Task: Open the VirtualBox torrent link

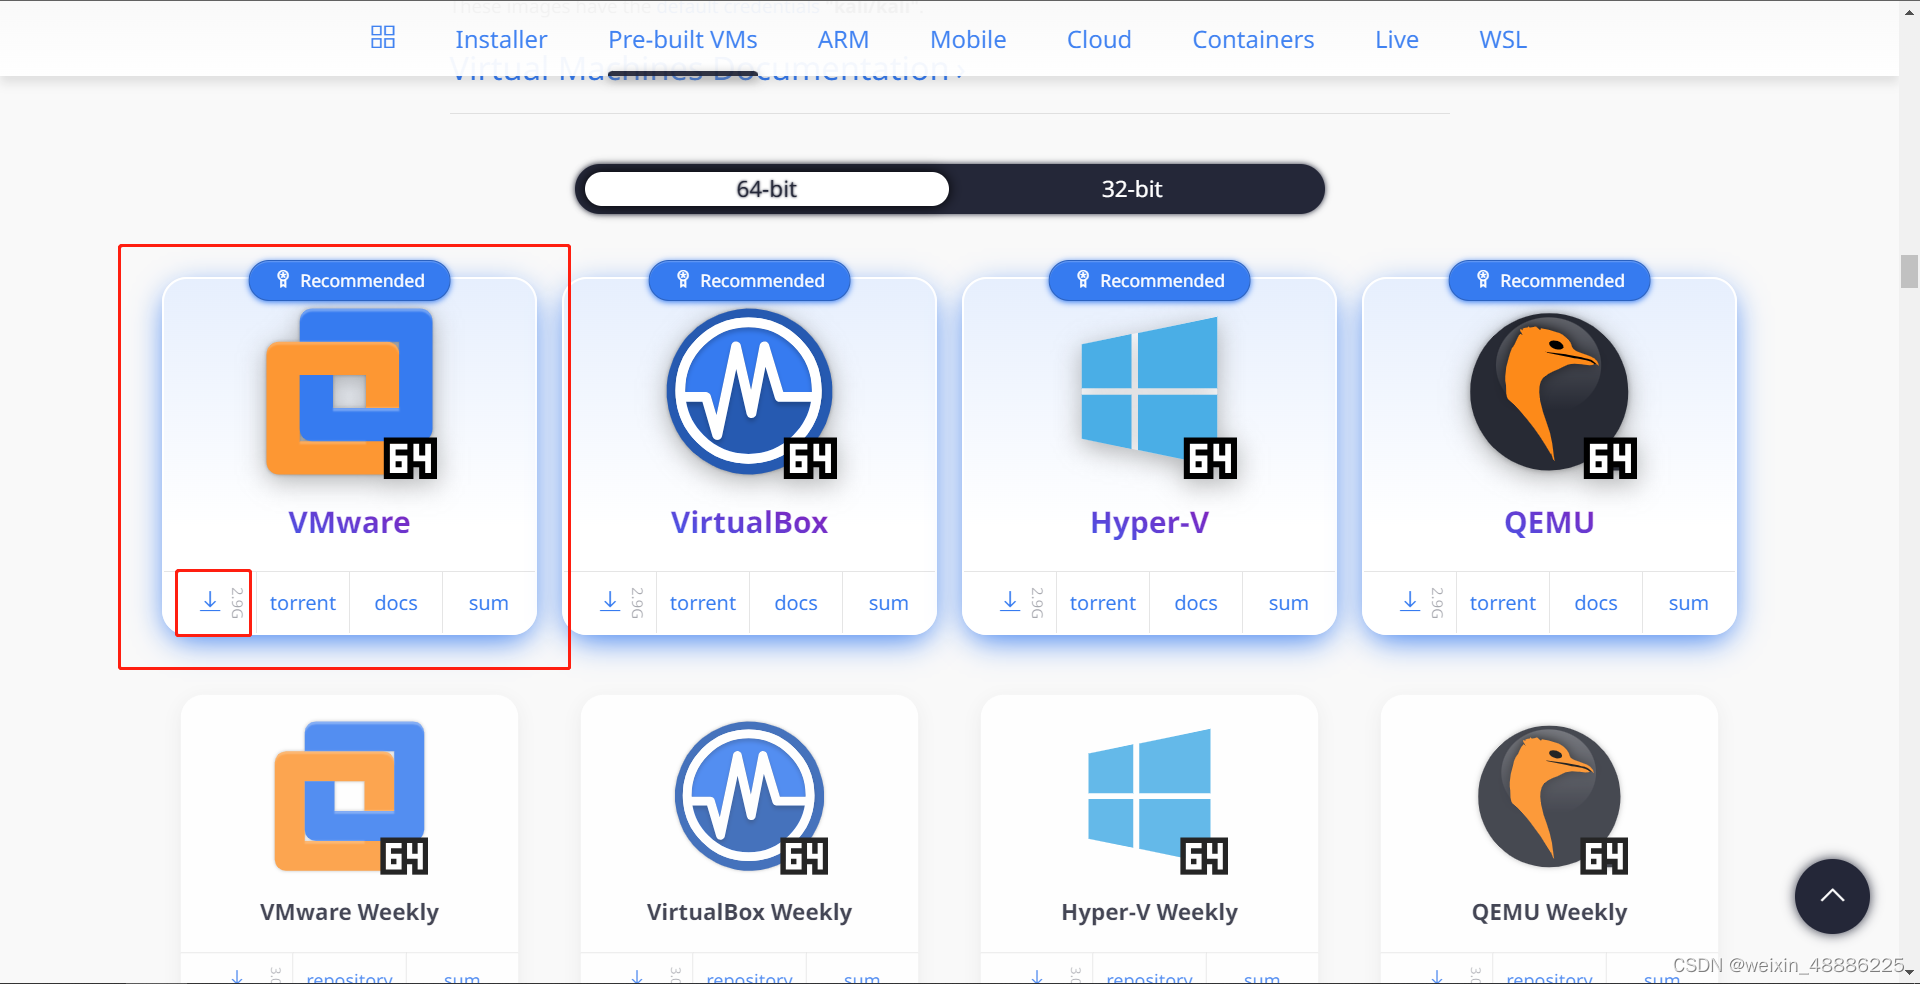Action: click(x=703, y=603)
